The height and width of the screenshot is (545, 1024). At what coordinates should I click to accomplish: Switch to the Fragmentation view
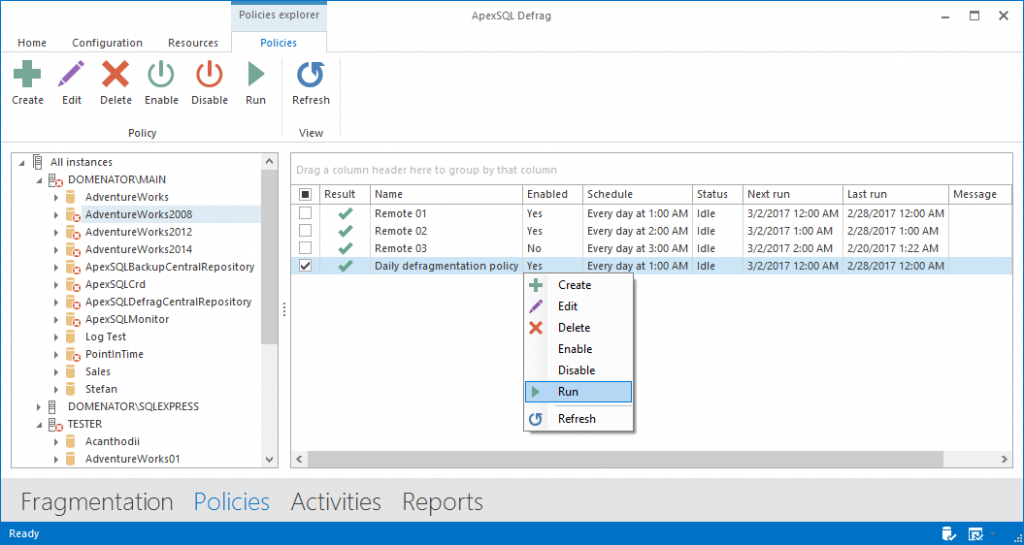tap(97, 502)
